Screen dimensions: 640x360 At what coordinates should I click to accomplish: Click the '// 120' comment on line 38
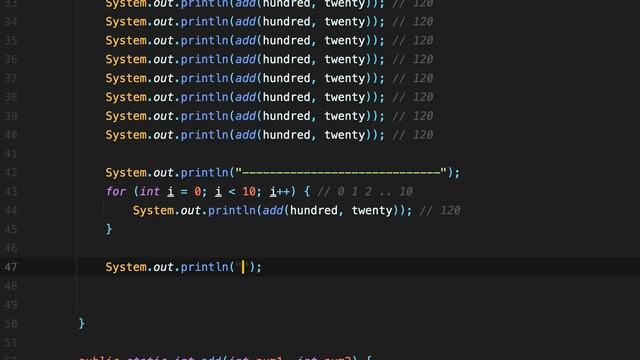click(x=413, y=97)
